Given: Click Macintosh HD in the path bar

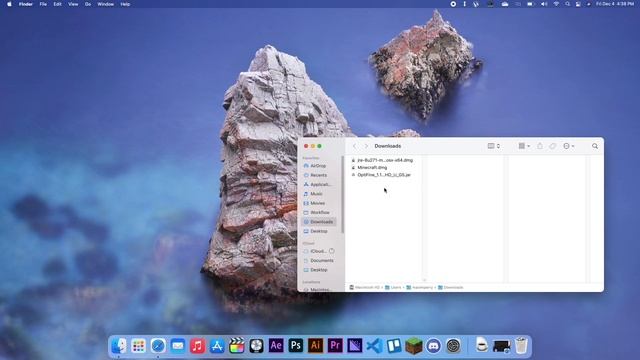Looking at the screenshot, I should [364, 287].
